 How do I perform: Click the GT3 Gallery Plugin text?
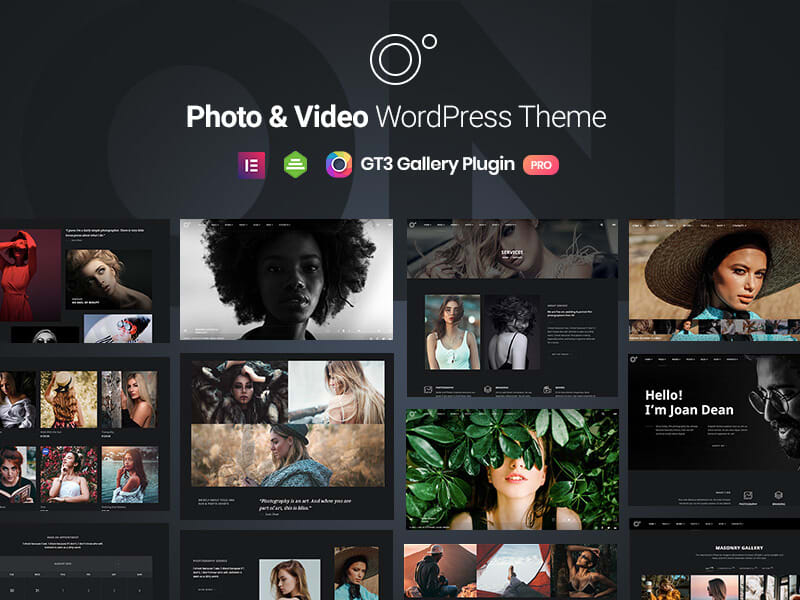[x=437, y=164]
